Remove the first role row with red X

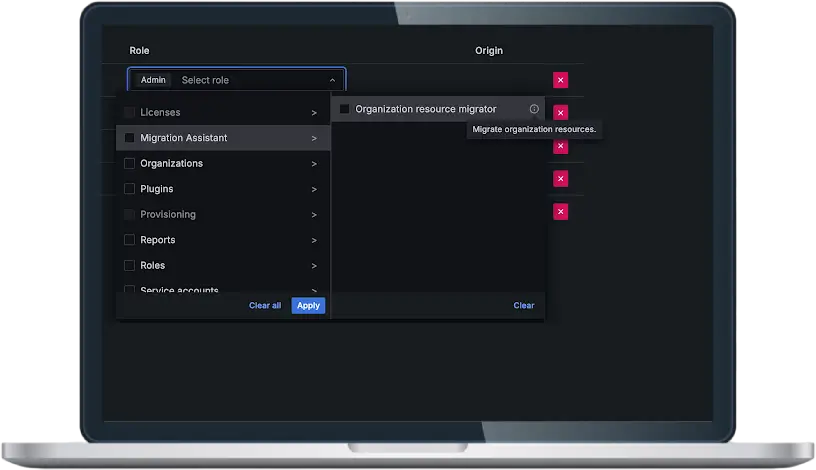tap(560, 80)
